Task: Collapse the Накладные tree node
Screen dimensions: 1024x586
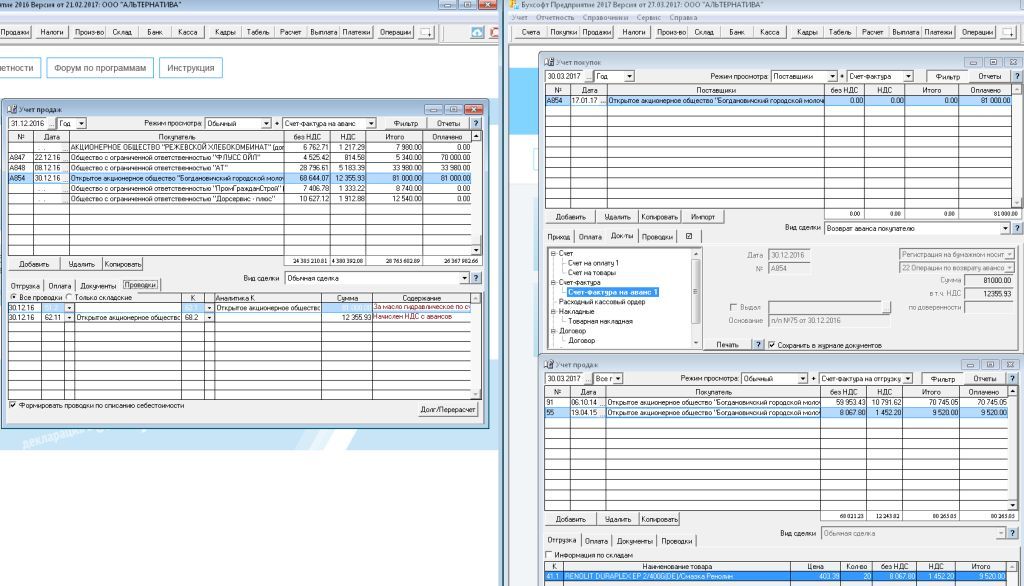Action: 553,310
